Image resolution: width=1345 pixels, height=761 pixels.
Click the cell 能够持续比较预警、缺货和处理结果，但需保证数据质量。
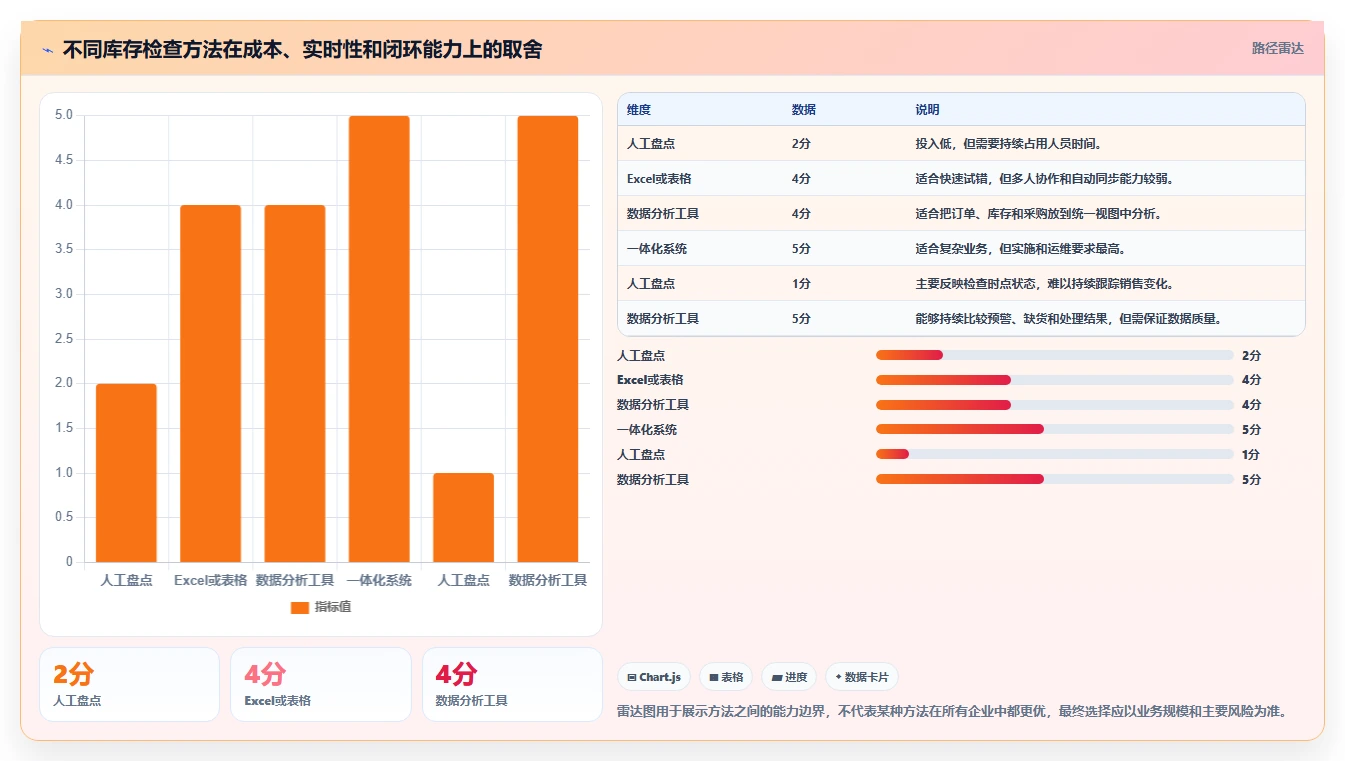1069,319
